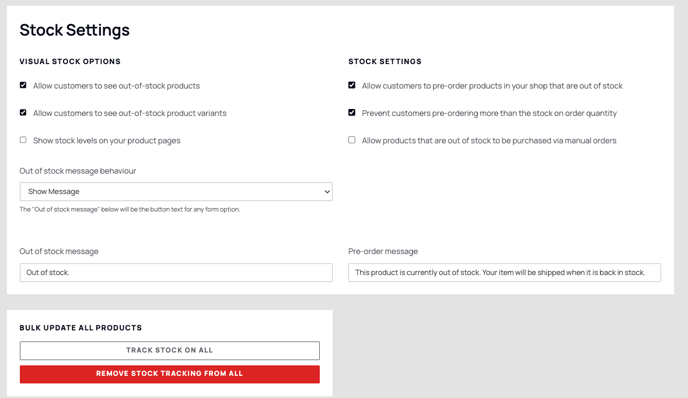Click the Out of stock message field
Screen dimensions: 688x398
point(176,273)
